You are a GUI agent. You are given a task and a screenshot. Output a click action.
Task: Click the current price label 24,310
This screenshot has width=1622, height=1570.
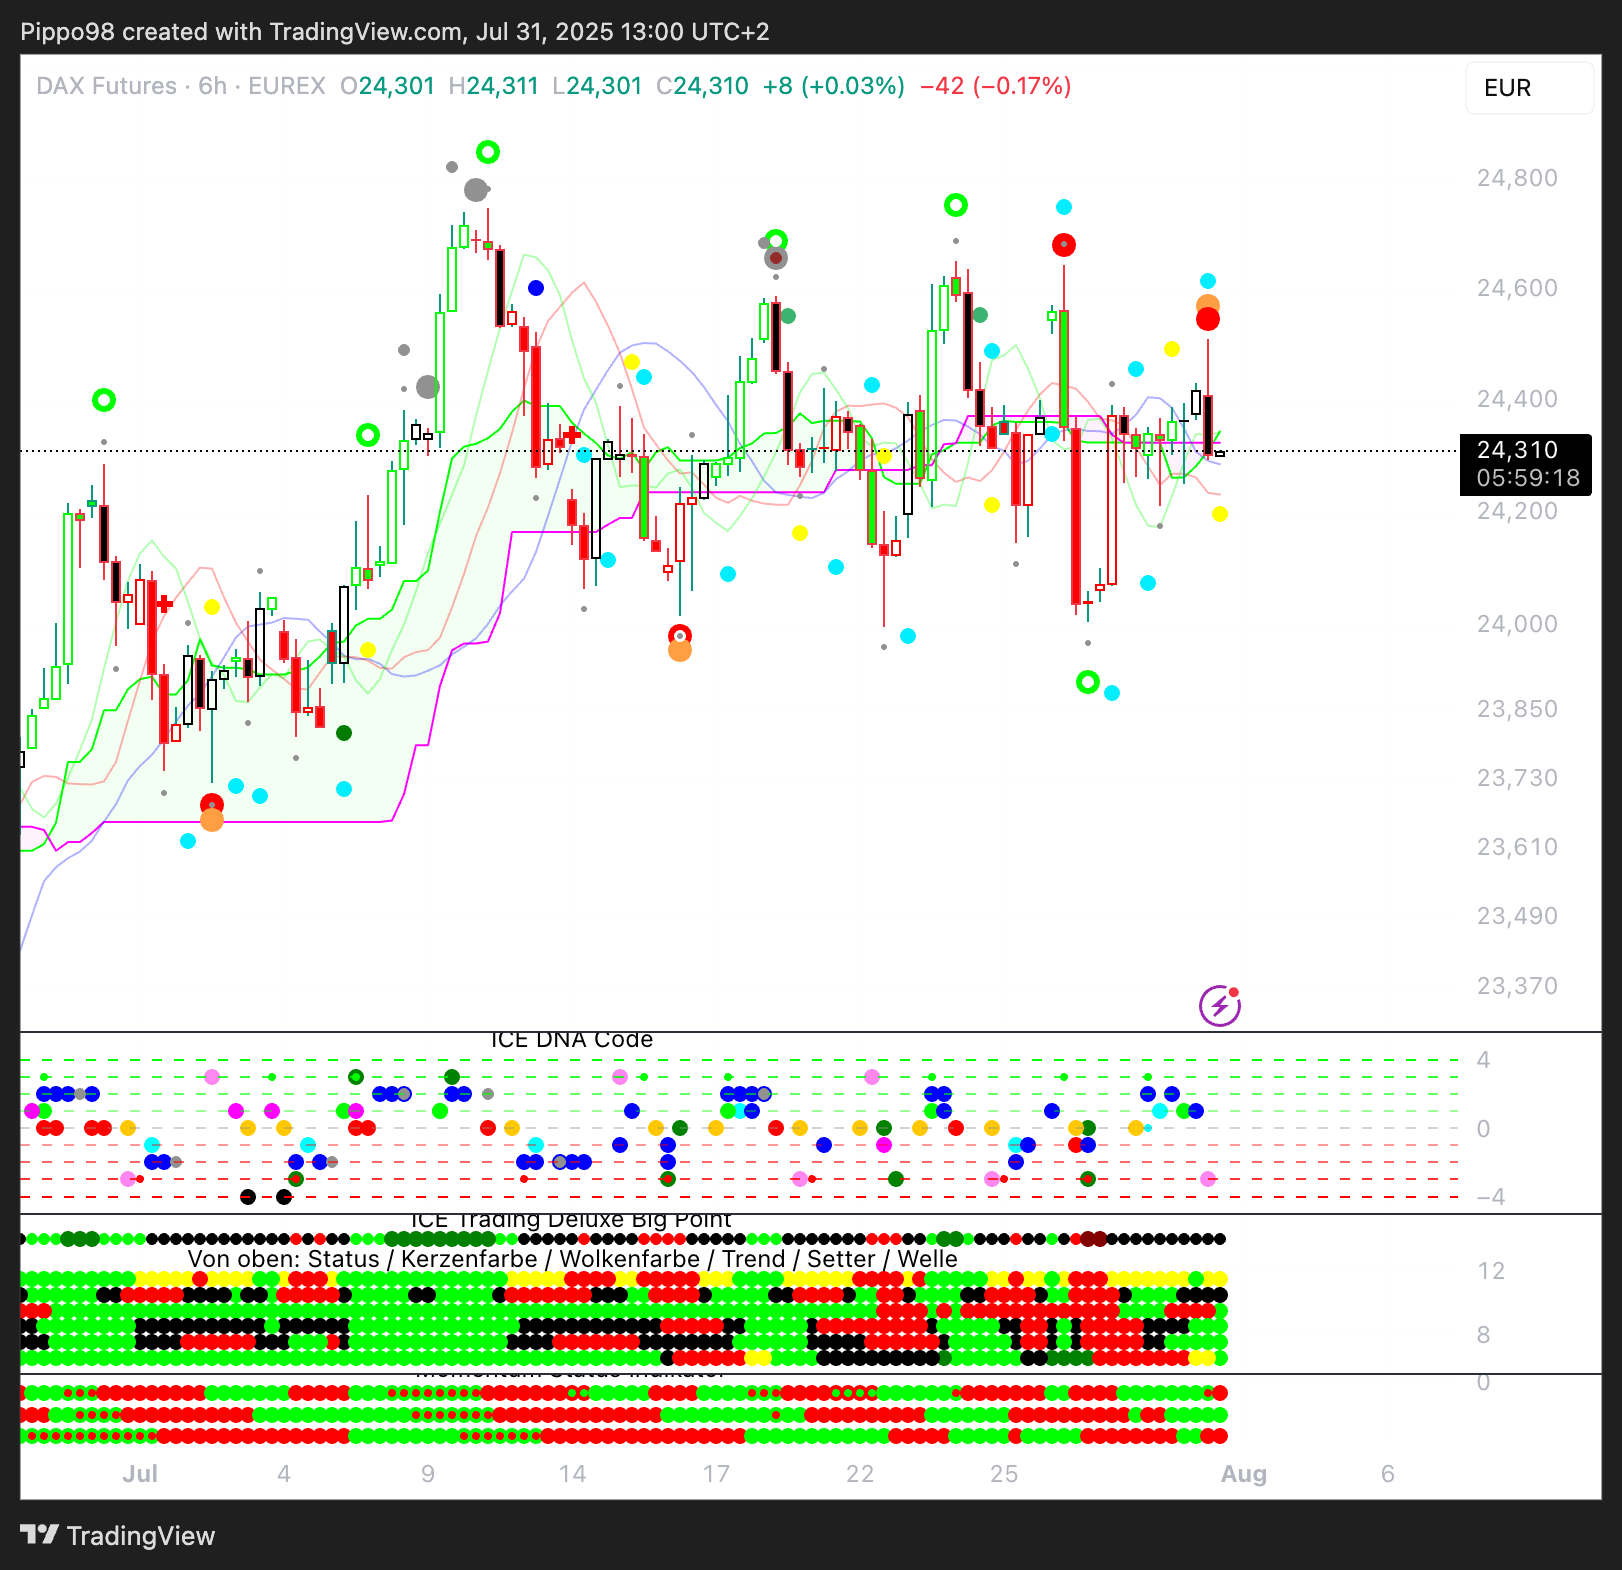tap(1517, 450)
